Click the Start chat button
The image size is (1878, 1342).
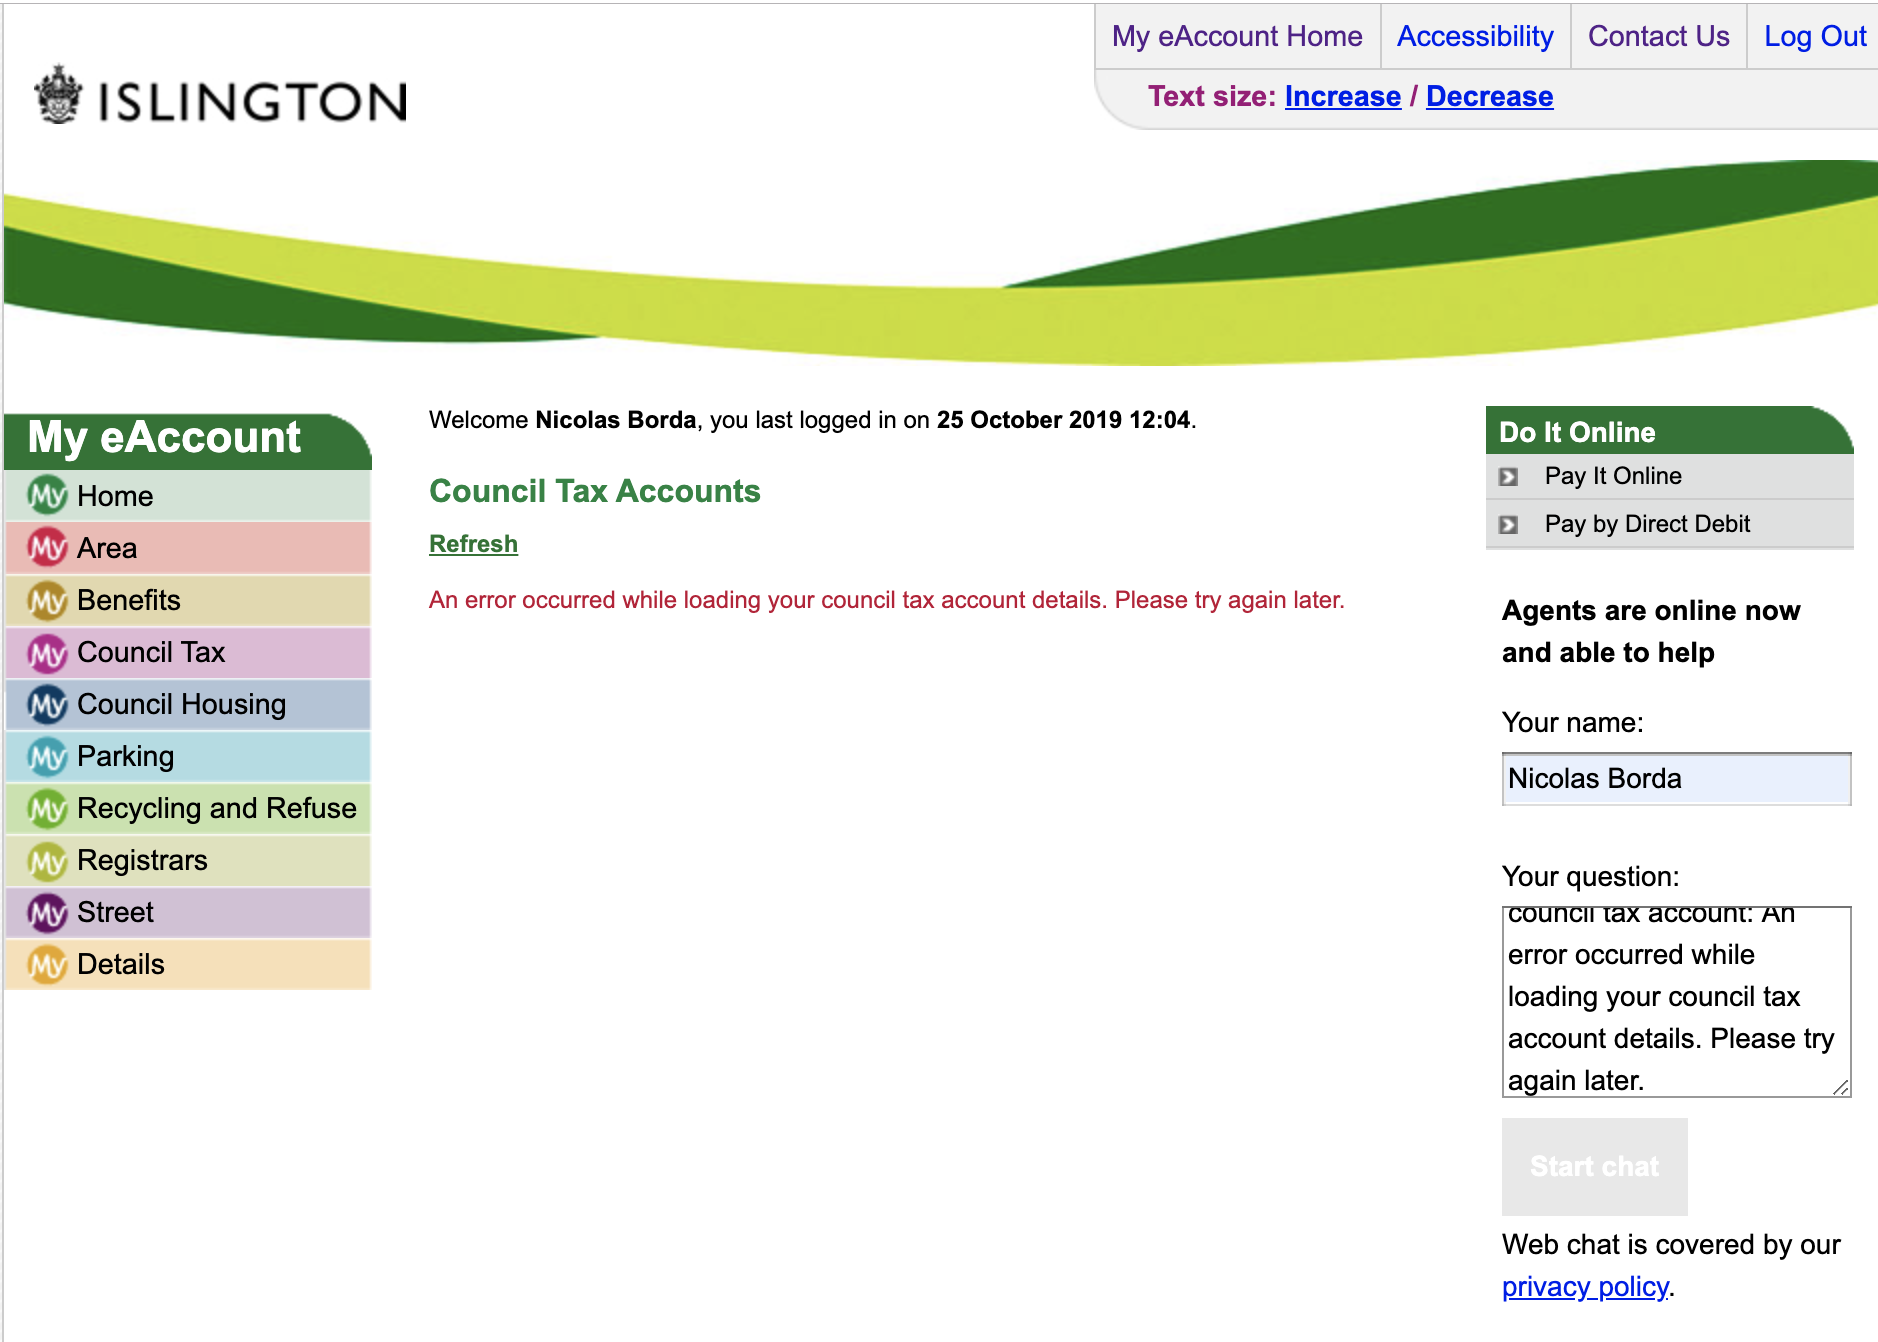pyautogui.click(x=1594, y=1166)
